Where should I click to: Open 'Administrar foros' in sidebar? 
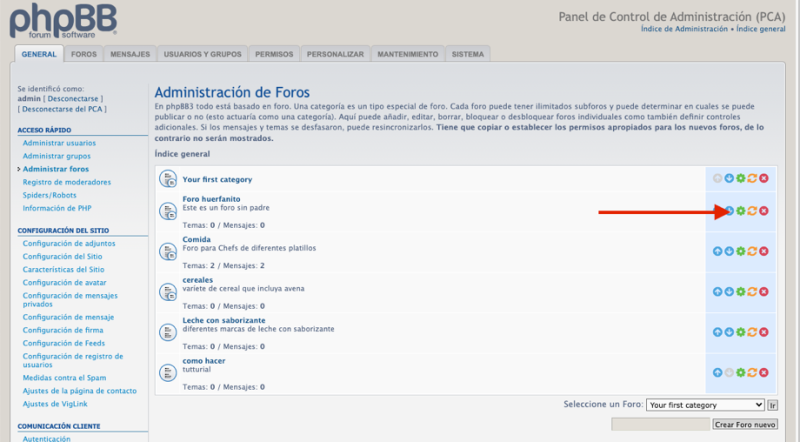coord(56,169)
